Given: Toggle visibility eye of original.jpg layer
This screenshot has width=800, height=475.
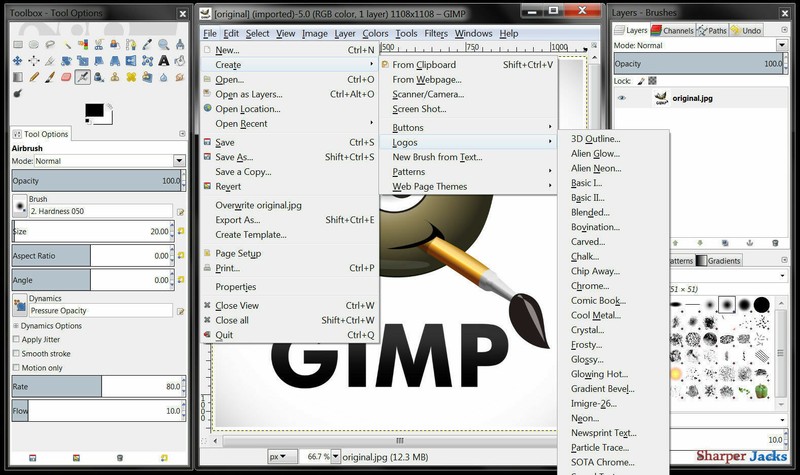Looking at the screenshot, I should [621, 98].
